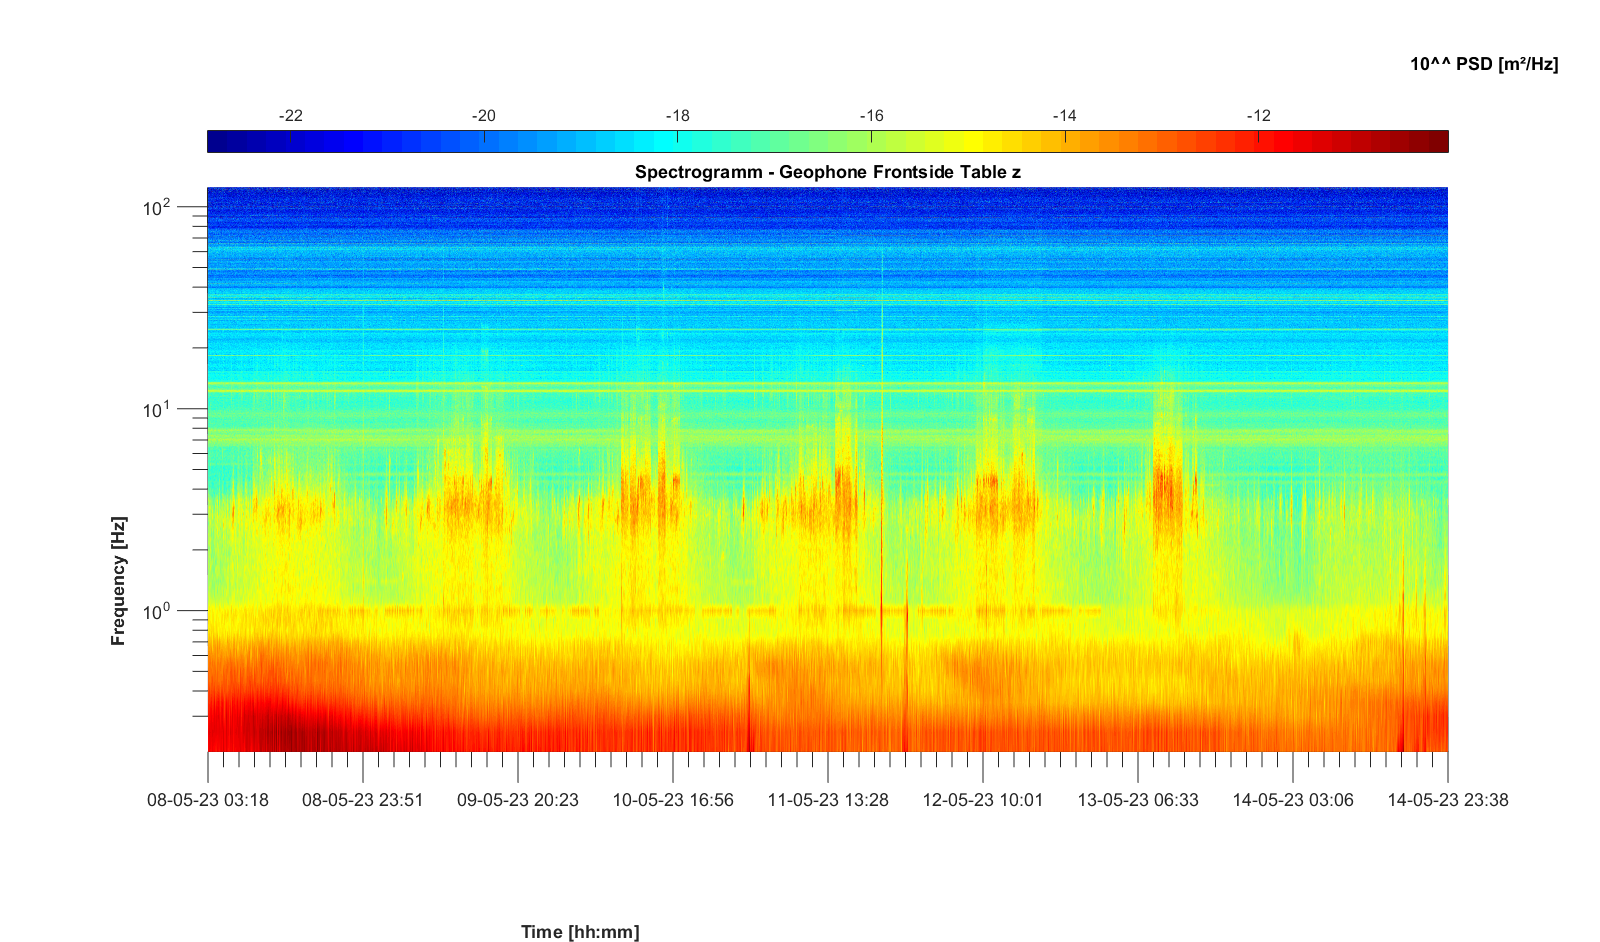
Task: Select the '14-05-23 23:38' time tick label
Action: (x=1447, y=800)
